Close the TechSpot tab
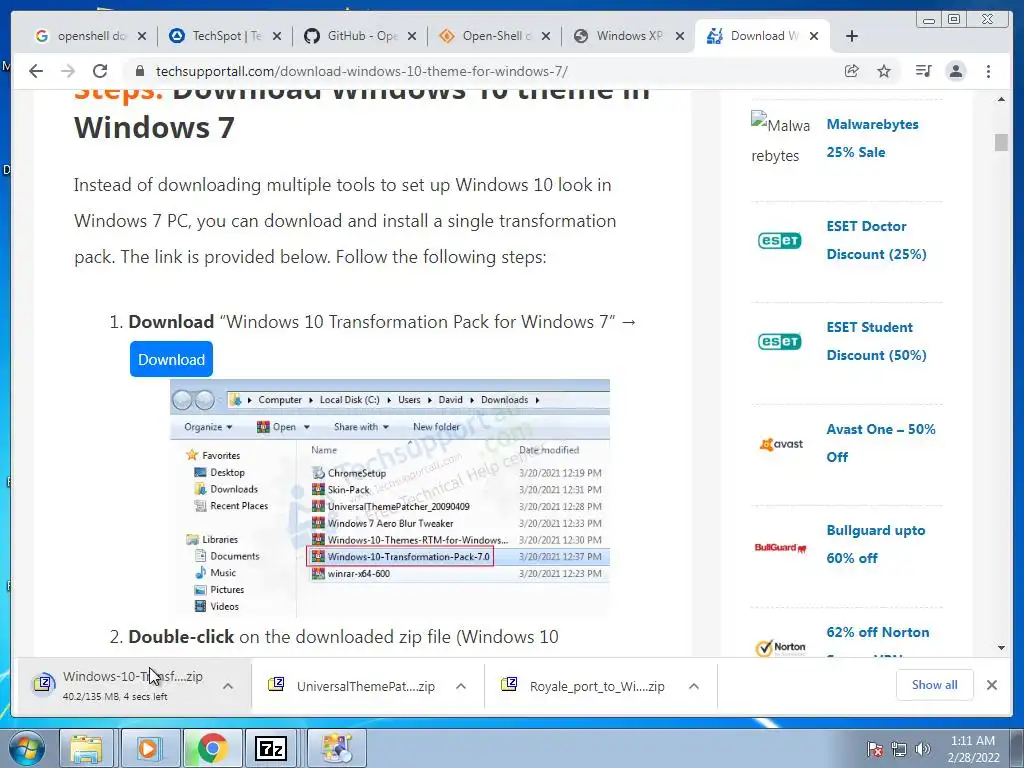The image size is (1024, 768). (277, 37)
